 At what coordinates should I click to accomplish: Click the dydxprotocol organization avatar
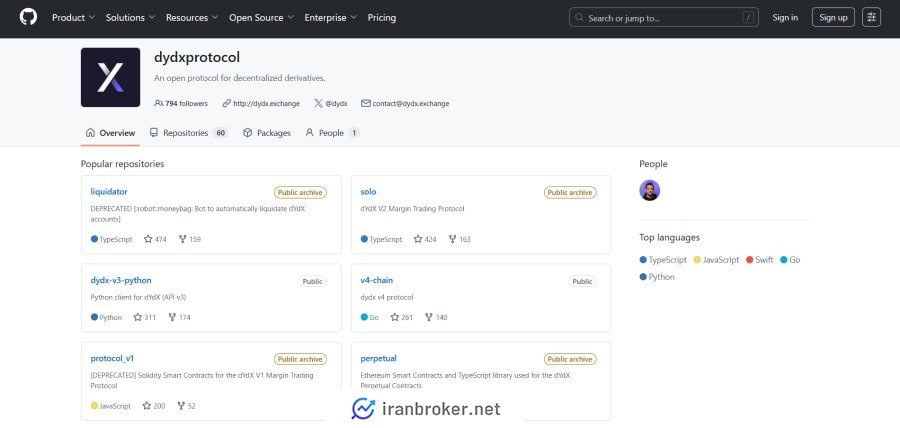point(110,77)
